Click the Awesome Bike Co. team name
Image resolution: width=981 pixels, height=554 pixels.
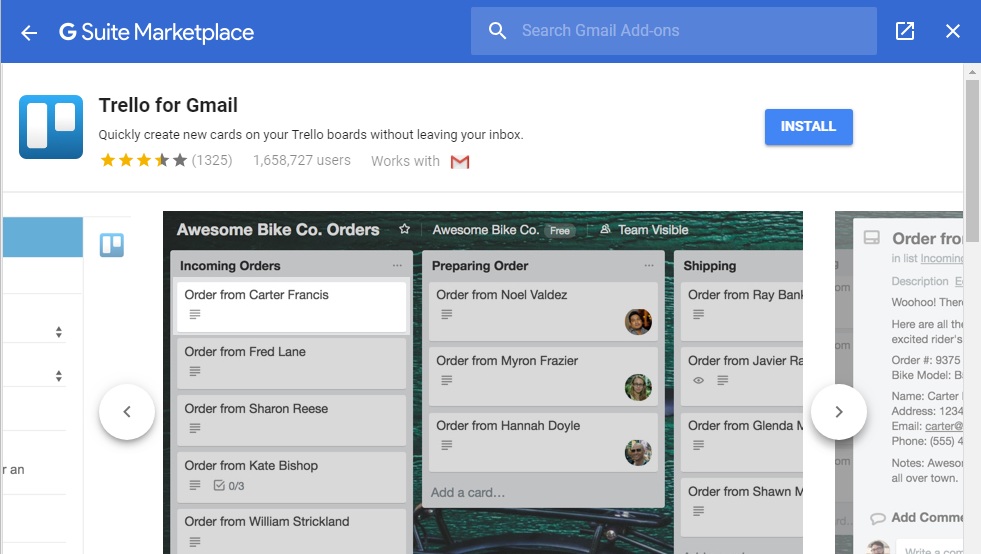(x=485, y=230)
